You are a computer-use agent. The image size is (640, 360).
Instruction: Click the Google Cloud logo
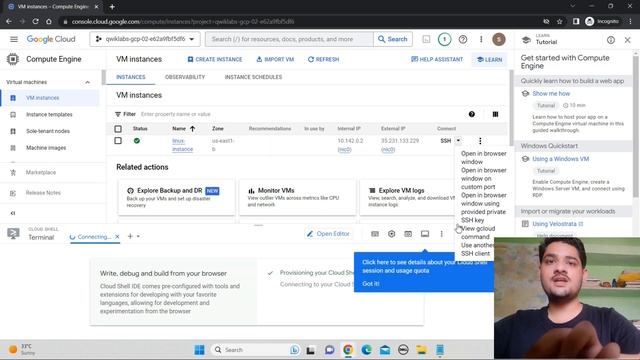pyautogui.click(x=51, y=39)
